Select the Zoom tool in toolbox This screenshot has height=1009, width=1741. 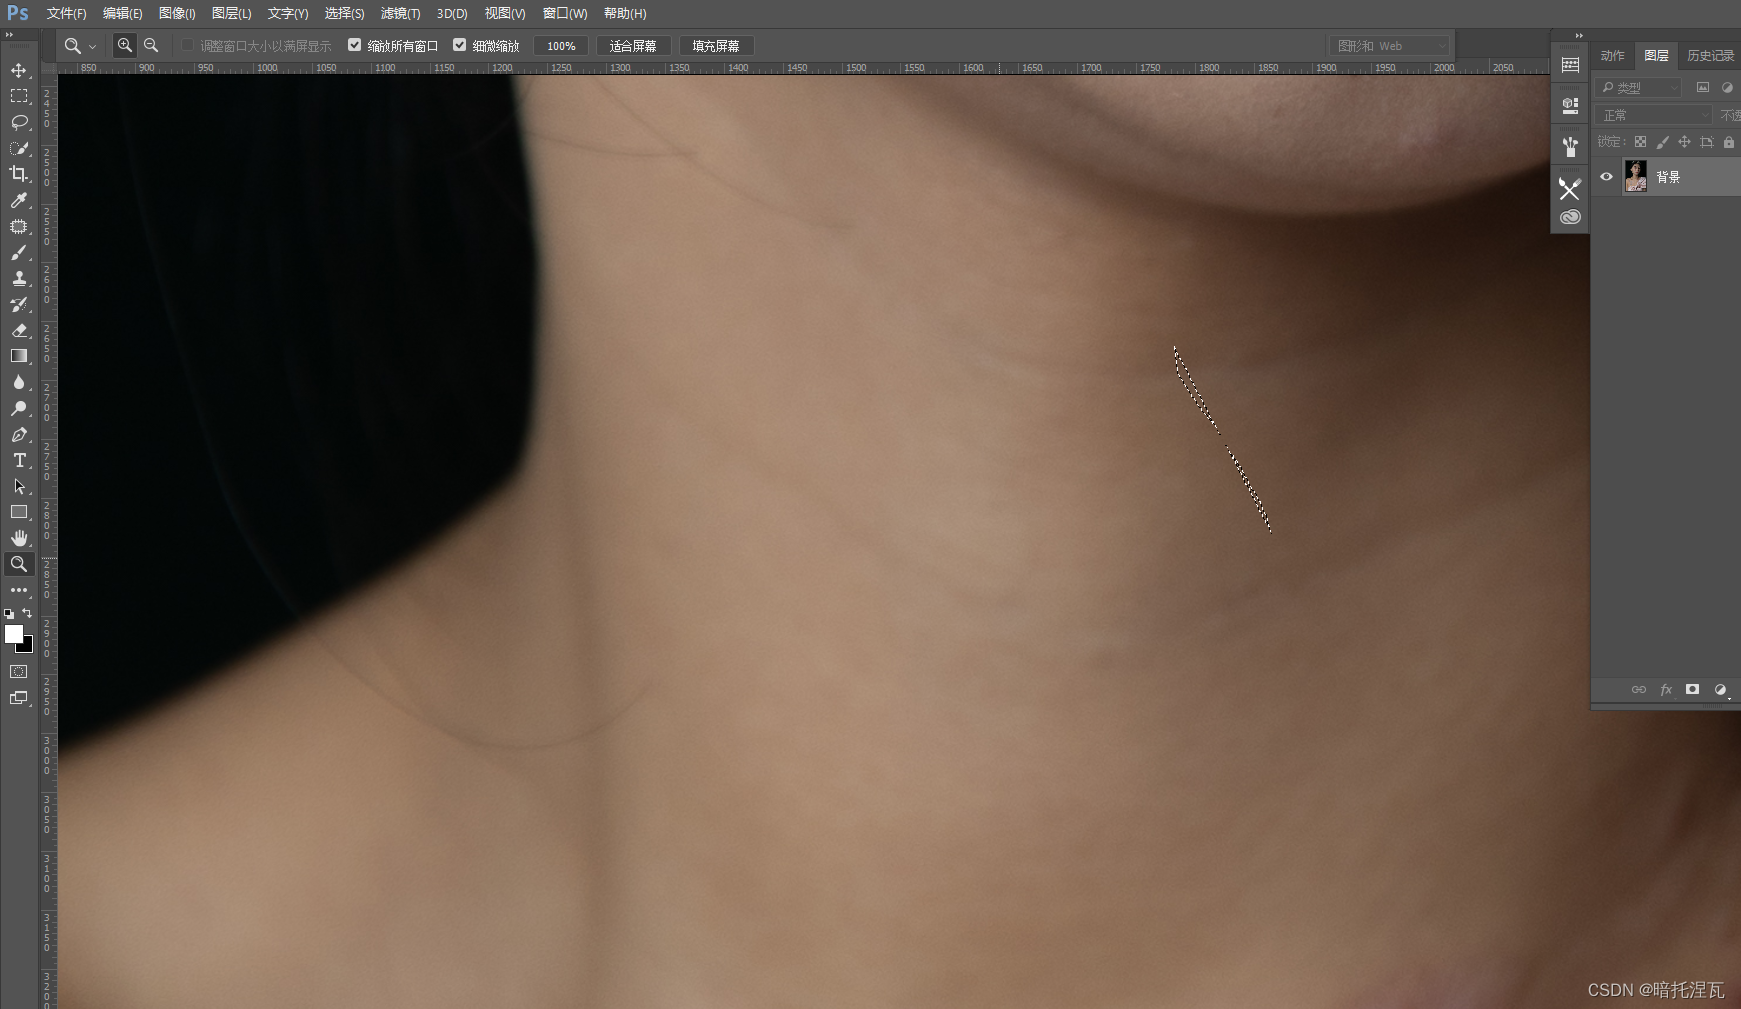click(x=19, y=564)
